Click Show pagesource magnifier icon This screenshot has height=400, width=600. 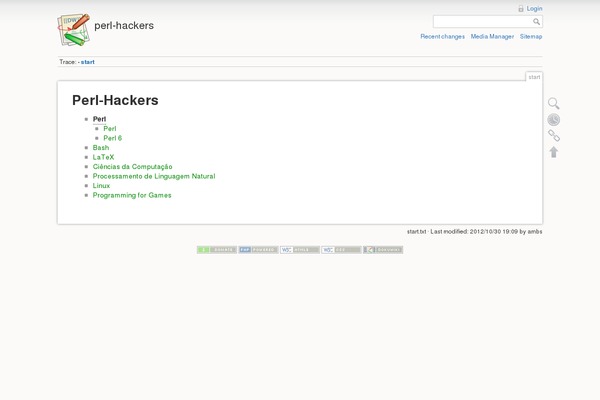553,103
